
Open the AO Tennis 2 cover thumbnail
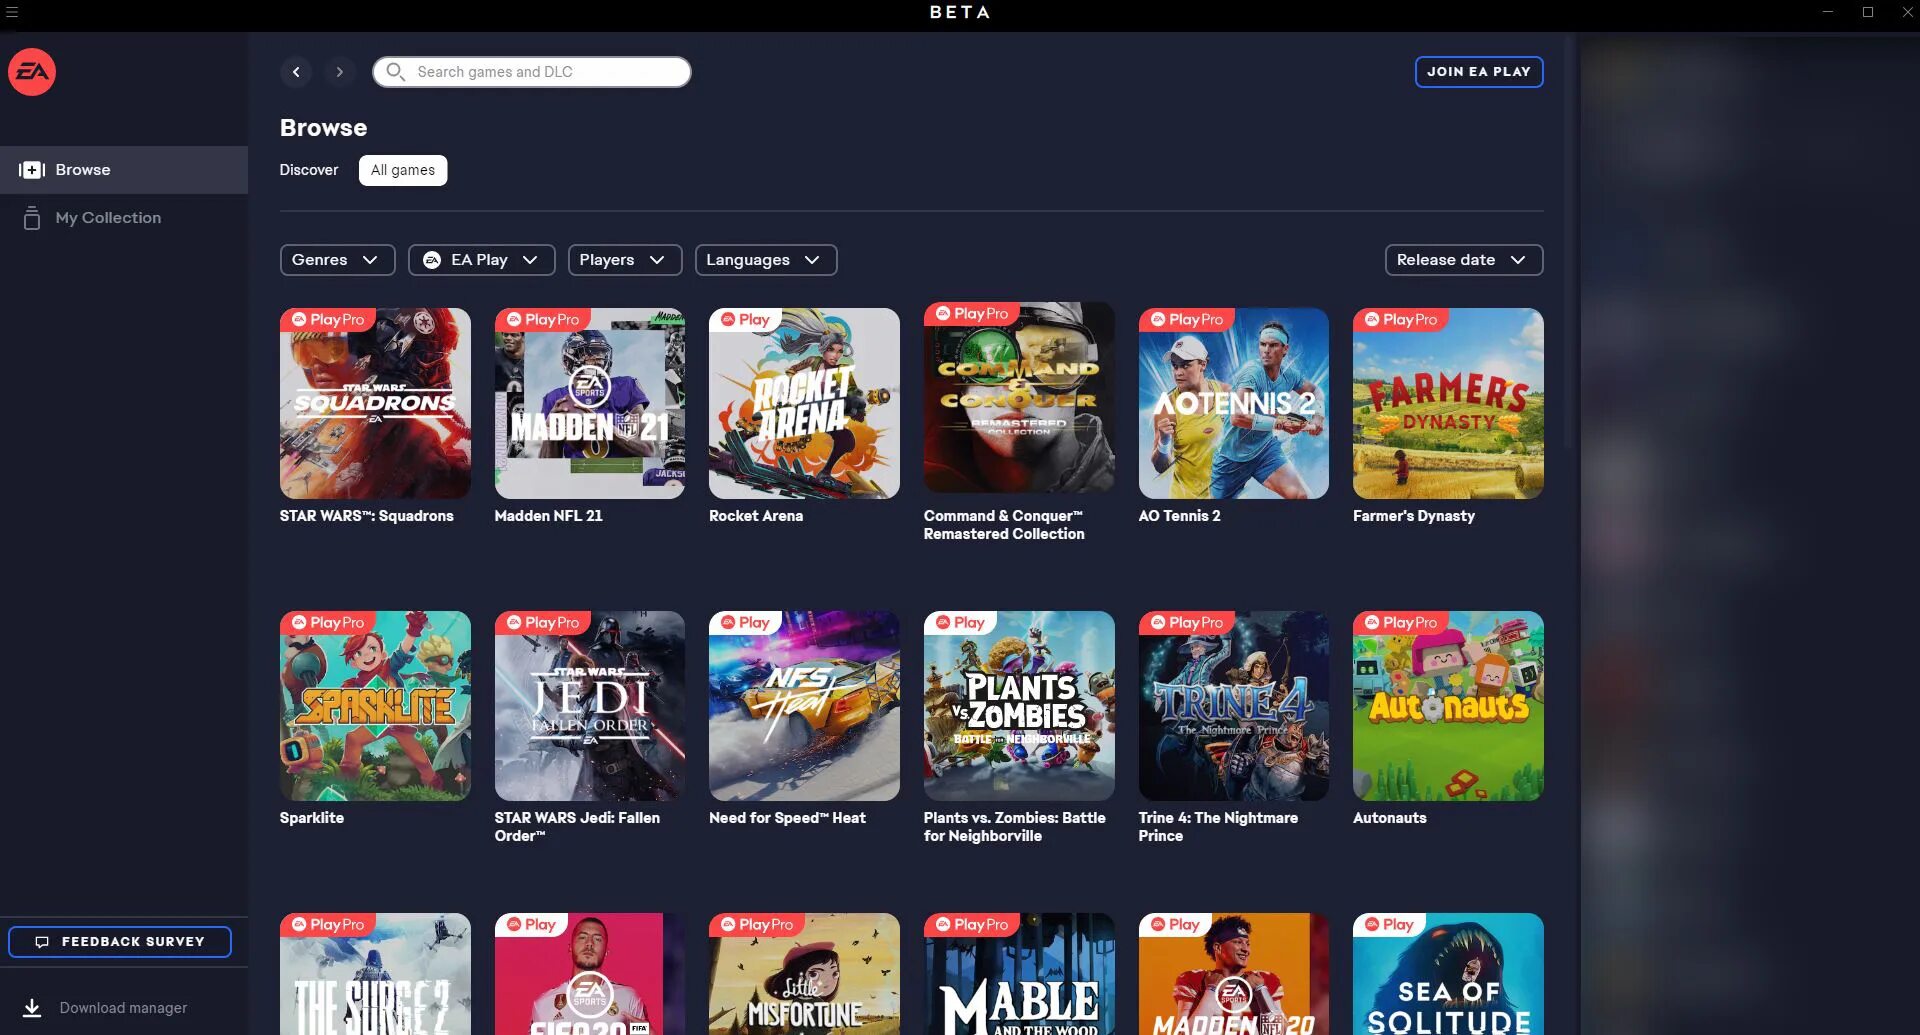[x=1233, y=403]
